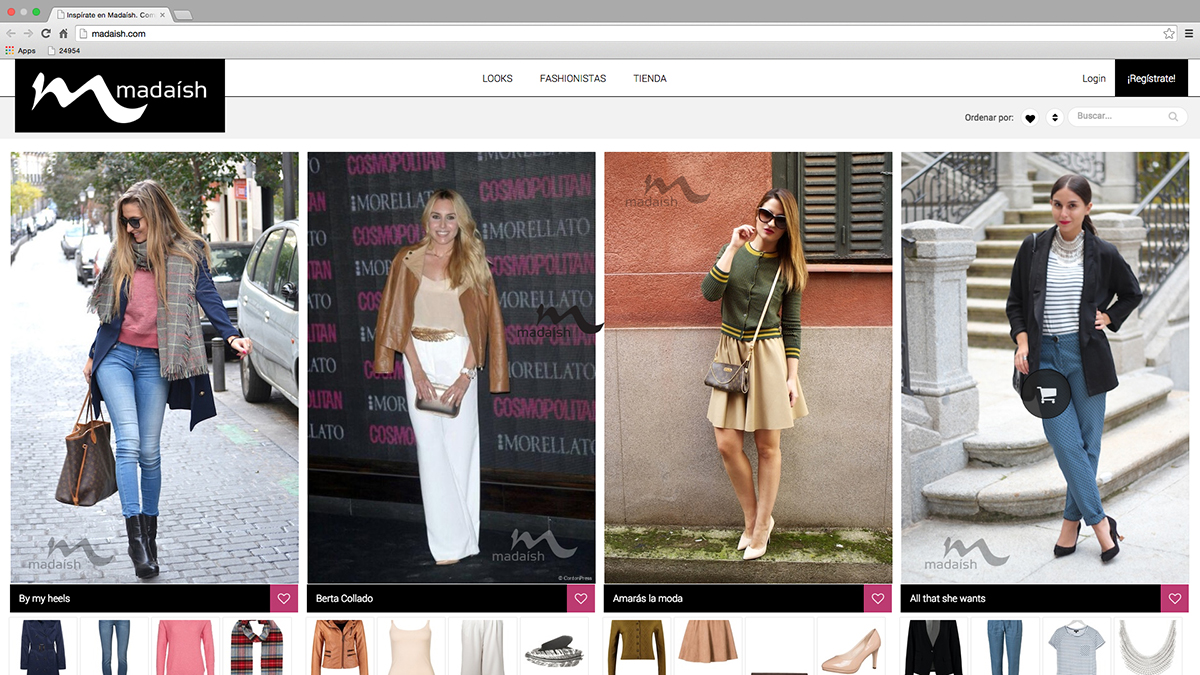Open the TIENDA menu item
This screenshot has height=675, width=1200.
coord(650,78)
